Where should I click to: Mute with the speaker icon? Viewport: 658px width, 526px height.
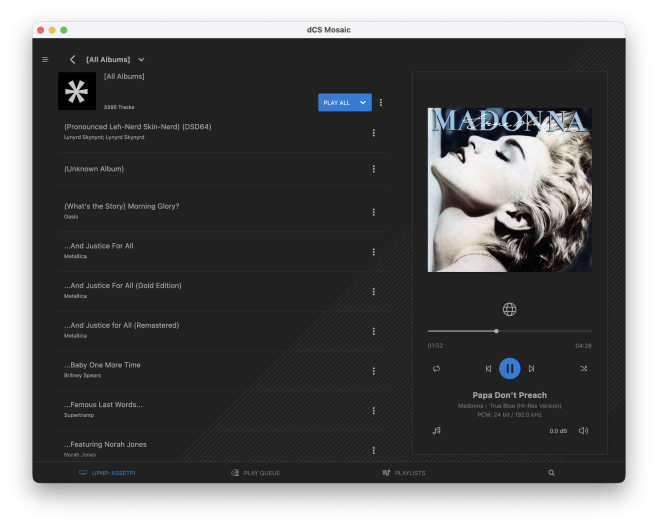[583, 431]
